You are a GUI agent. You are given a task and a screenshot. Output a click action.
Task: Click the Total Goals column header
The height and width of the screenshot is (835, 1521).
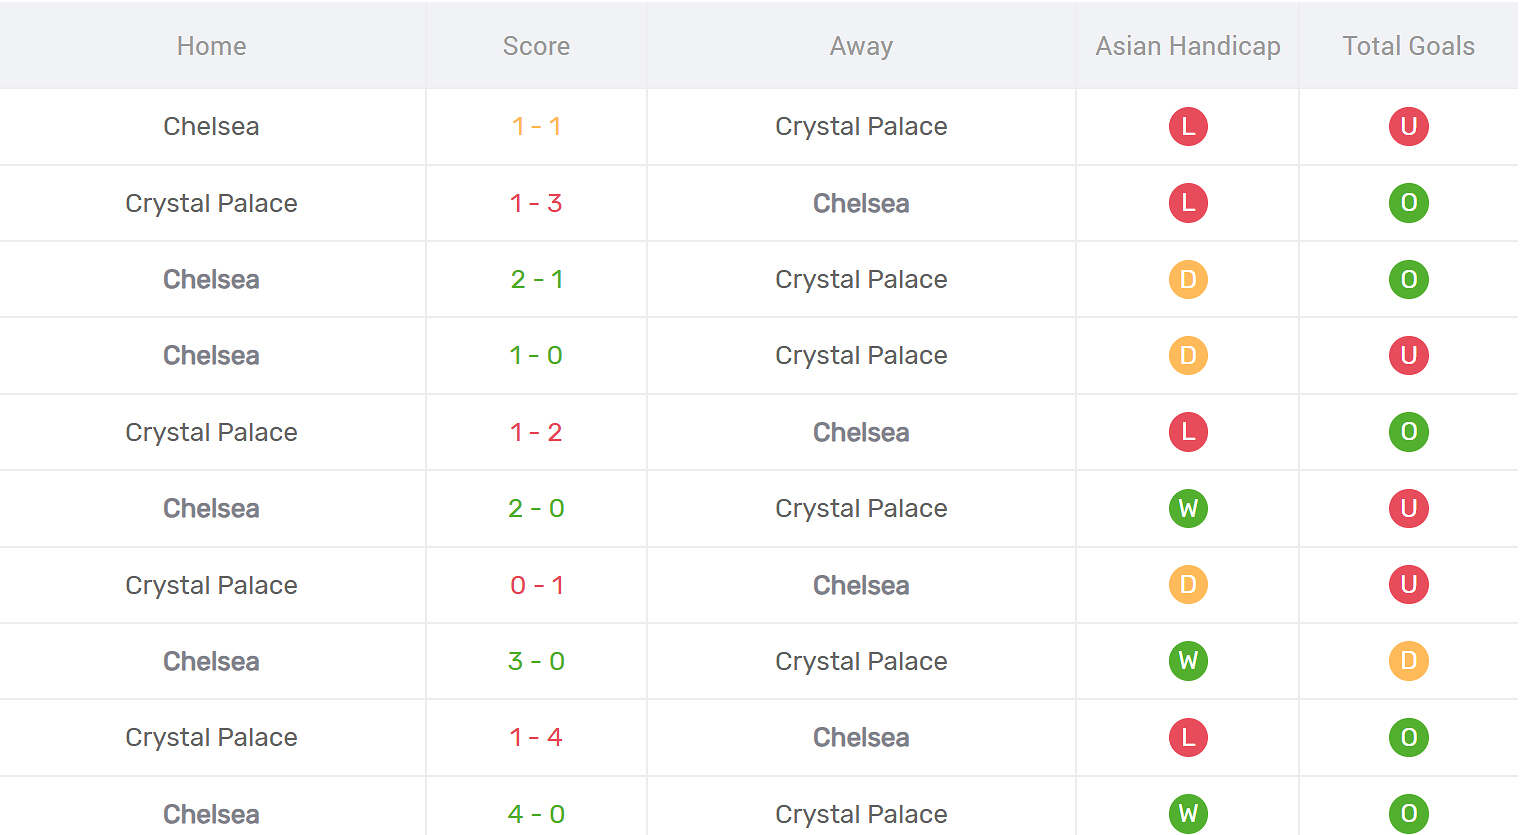(1408, 46)
